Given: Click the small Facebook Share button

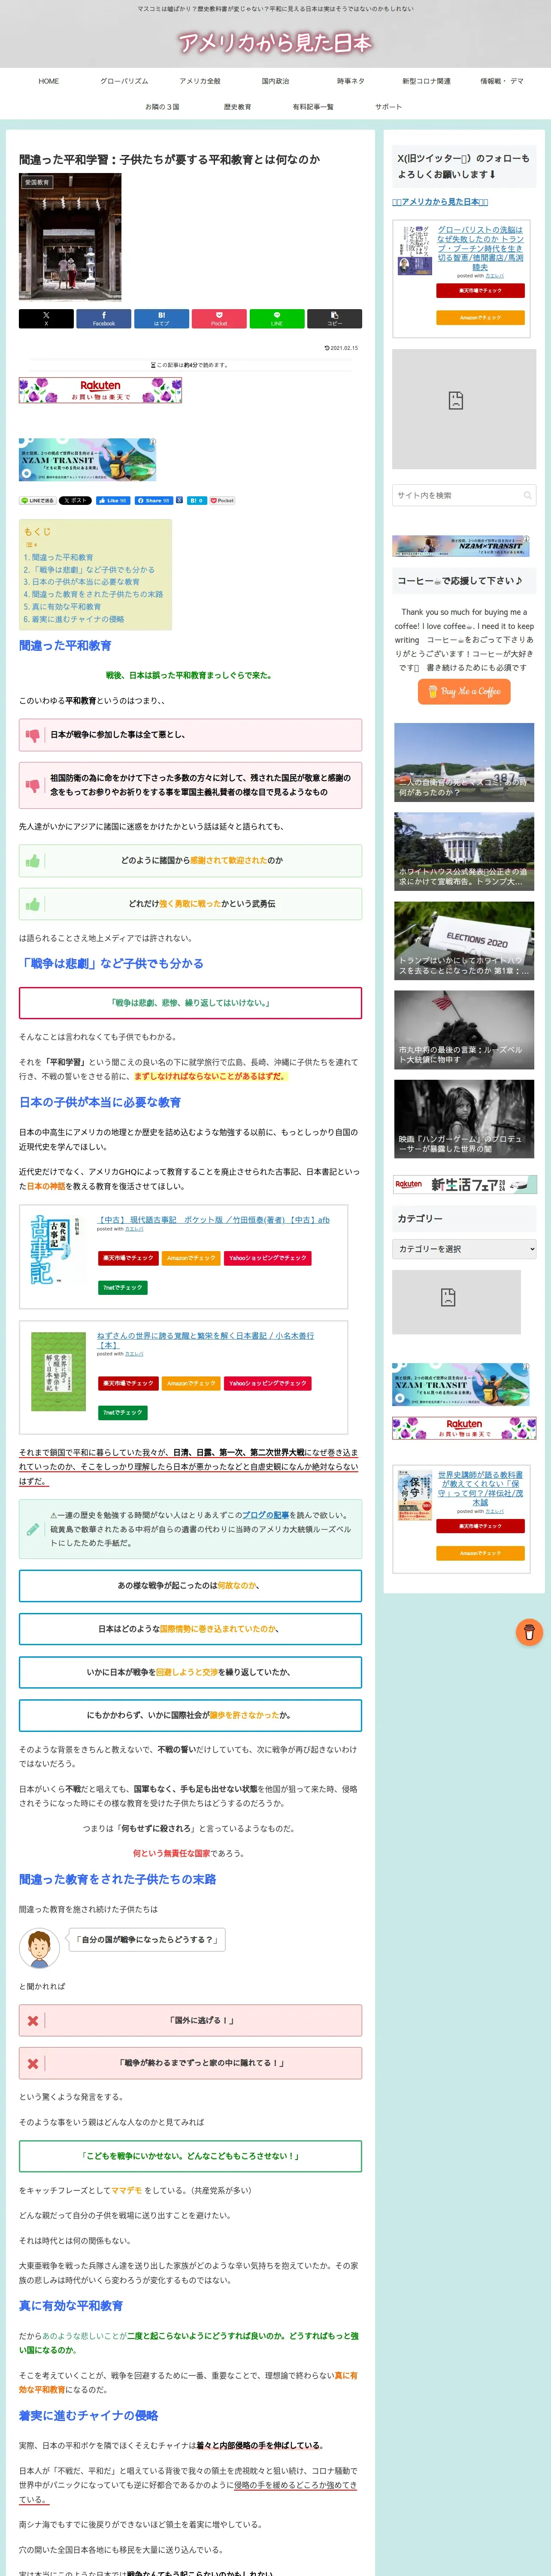Looking at the screenshot, I should coord(153,500).
